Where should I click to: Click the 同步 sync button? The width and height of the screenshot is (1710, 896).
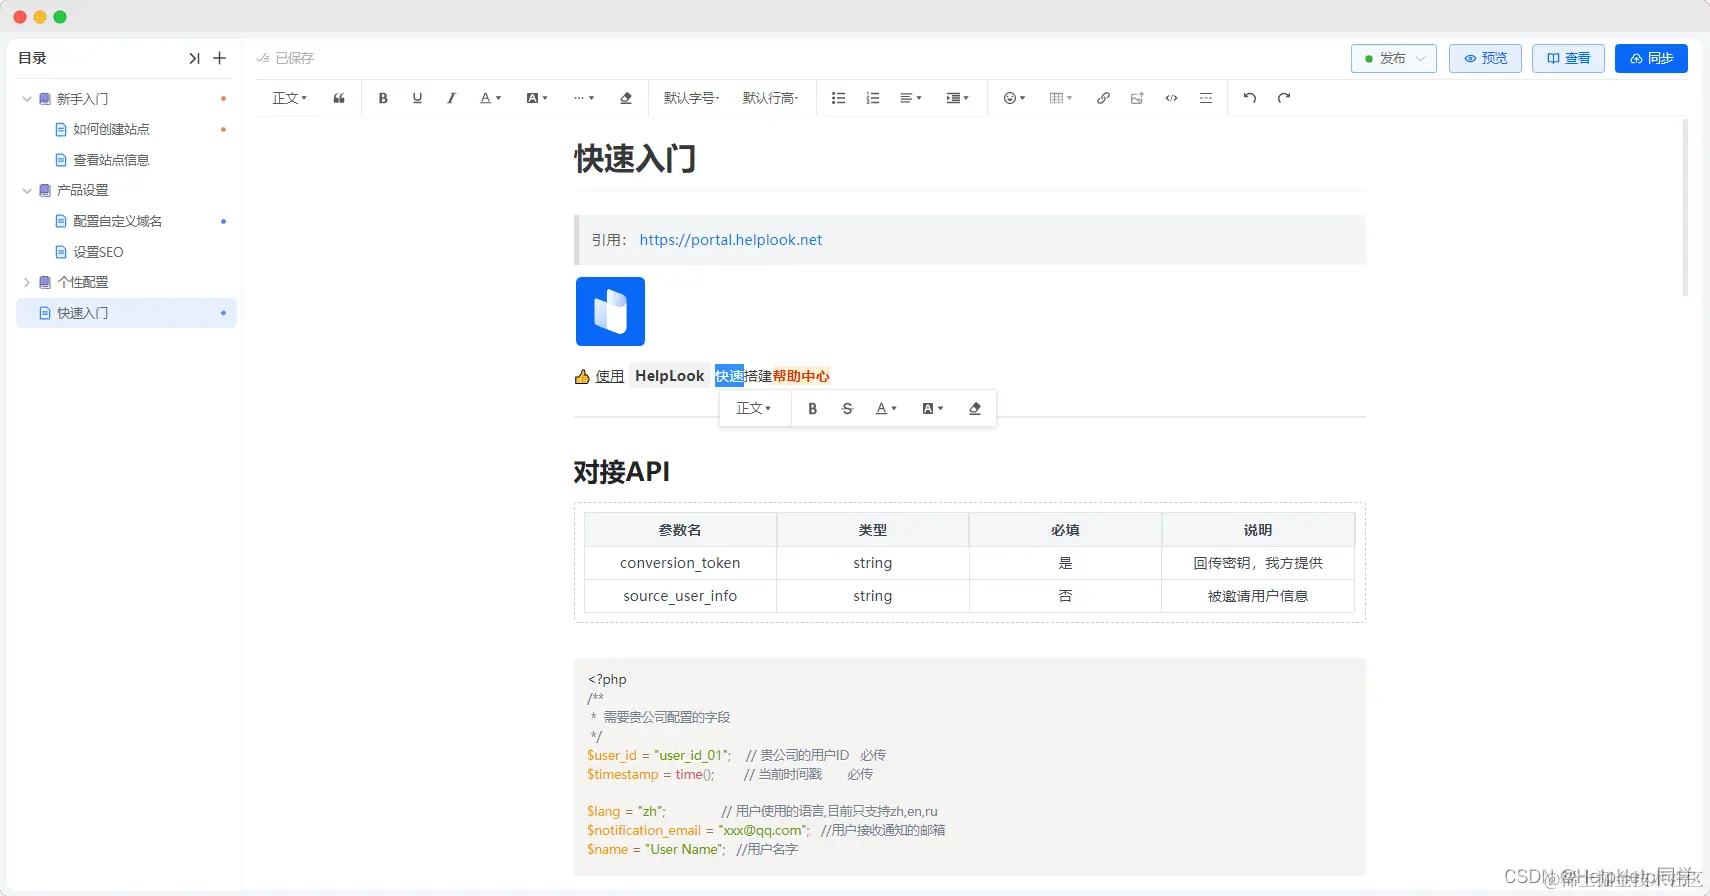pos(1651,58)
